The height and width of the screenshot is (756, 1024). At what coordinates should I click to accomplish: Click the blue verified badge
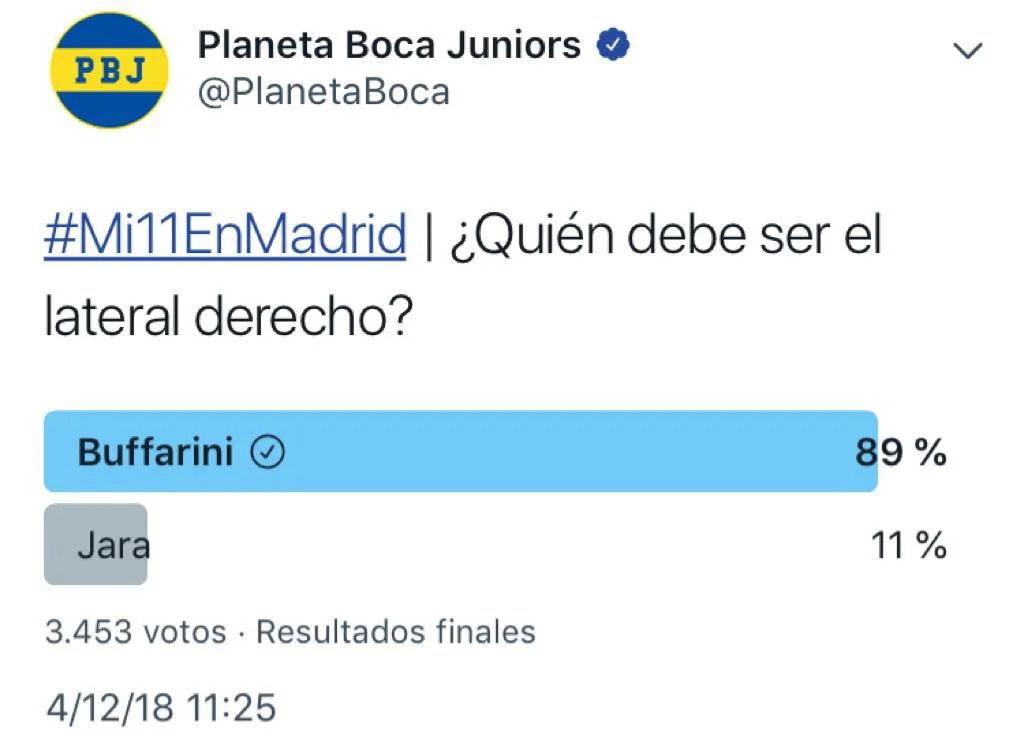point(612,45)
